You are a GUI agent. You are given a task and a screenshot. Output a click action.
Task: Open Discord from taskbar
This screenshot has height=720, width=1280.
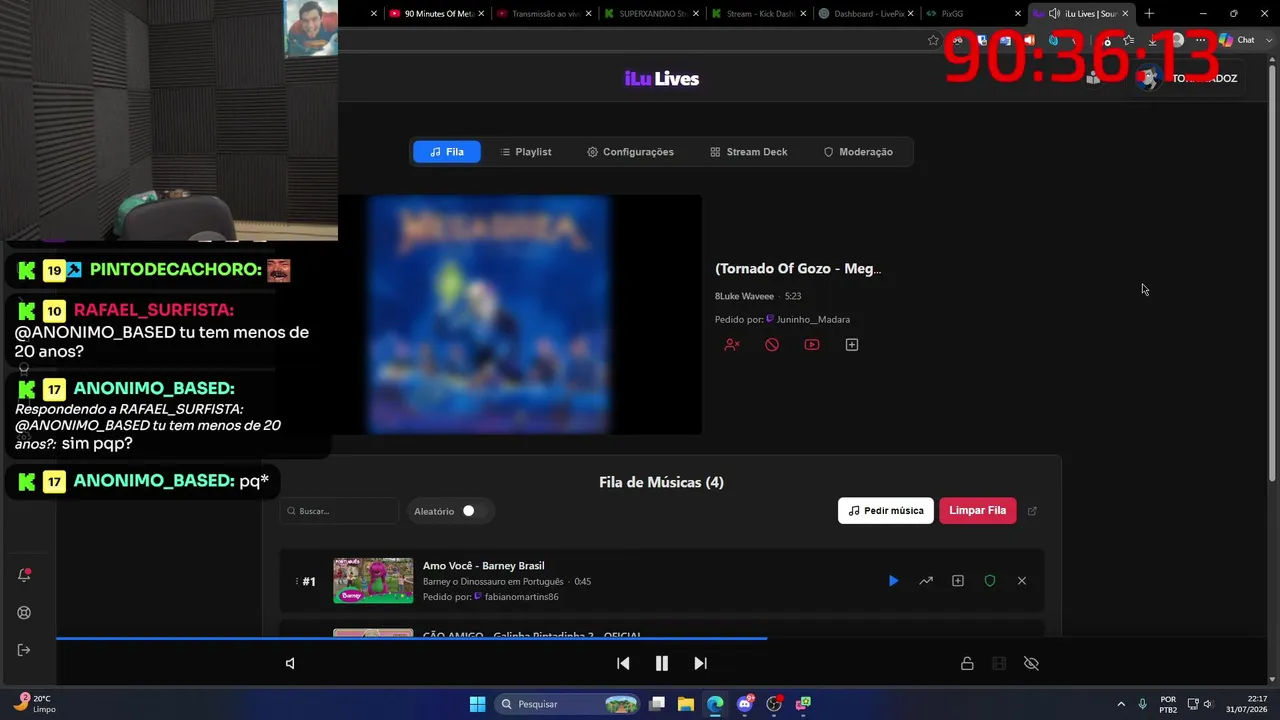[x=745, y=704]
